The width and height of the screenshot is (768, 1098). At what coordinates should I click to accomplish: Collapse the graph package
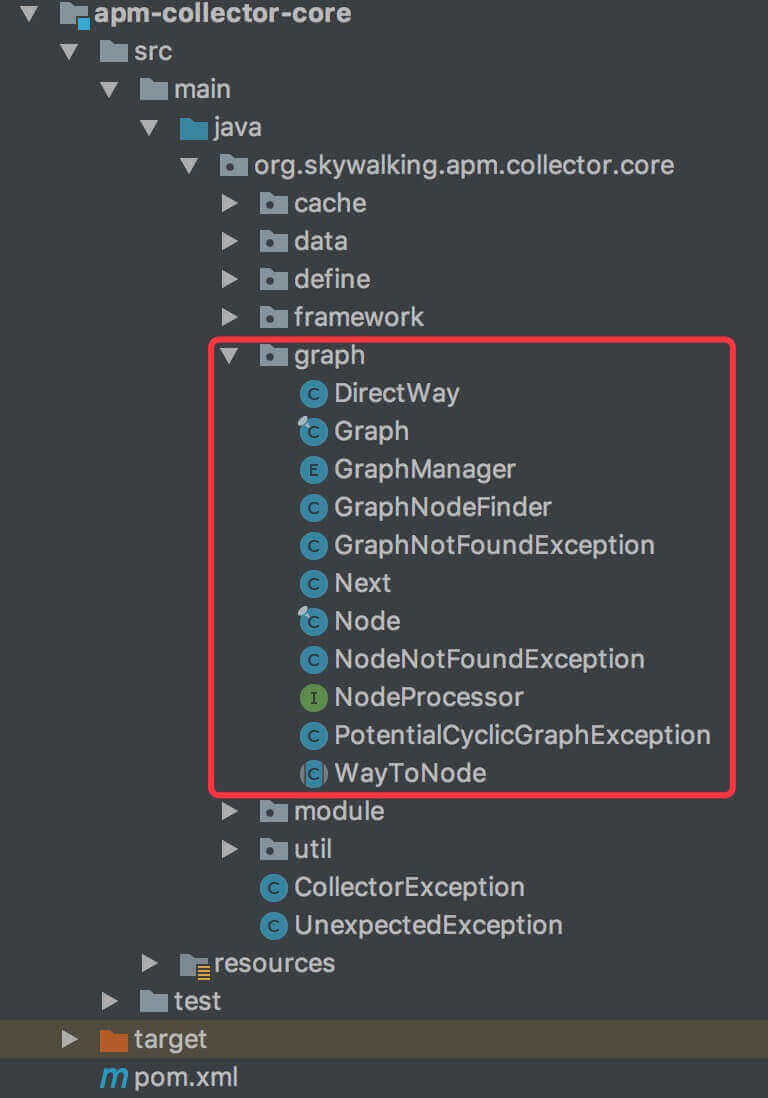point(230,355)
